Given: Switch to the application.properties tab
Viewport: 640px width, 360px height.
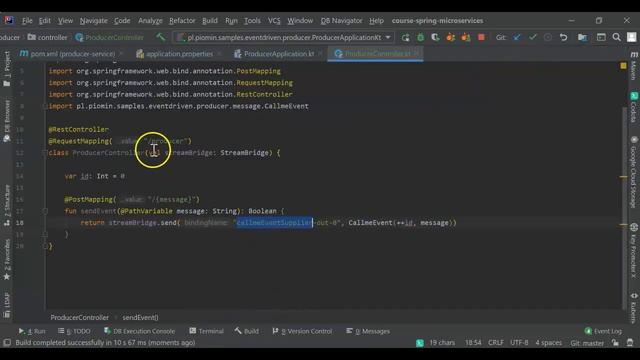Looking at the screenshot, I should [x=179, y=54].
